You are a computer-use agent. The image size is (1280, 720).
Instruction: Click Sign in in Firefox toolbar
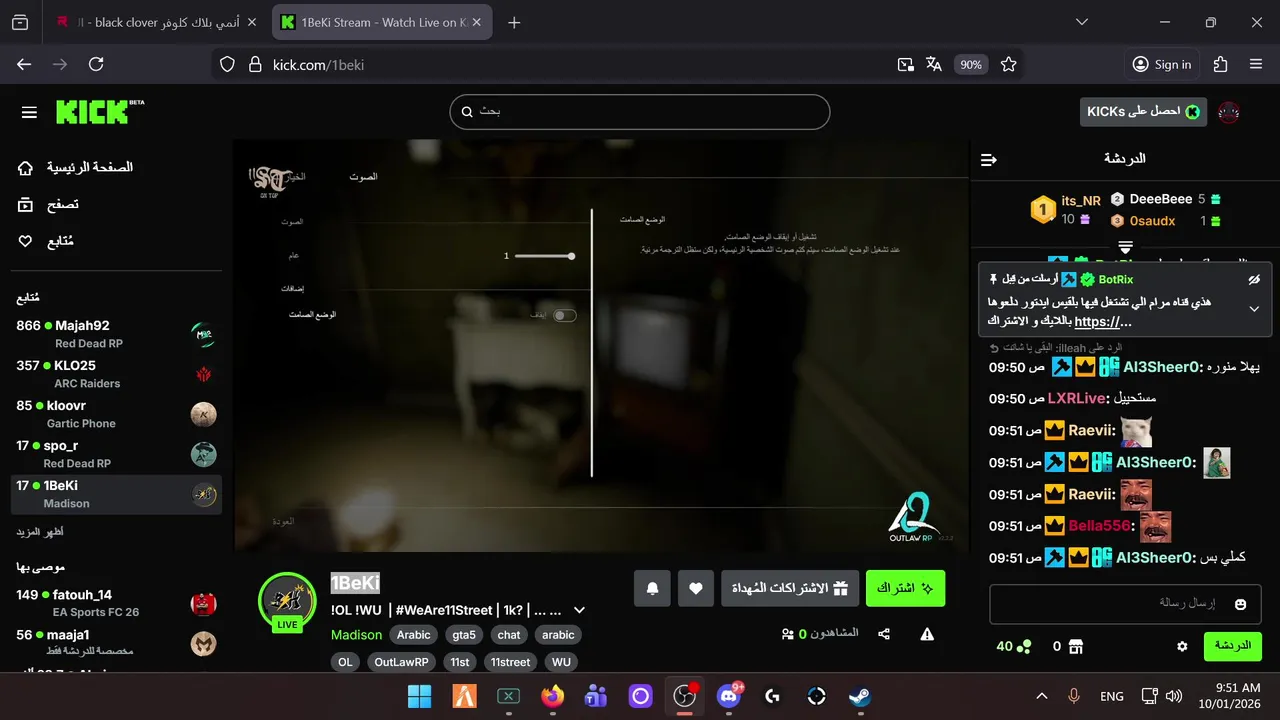(1161, 64)
